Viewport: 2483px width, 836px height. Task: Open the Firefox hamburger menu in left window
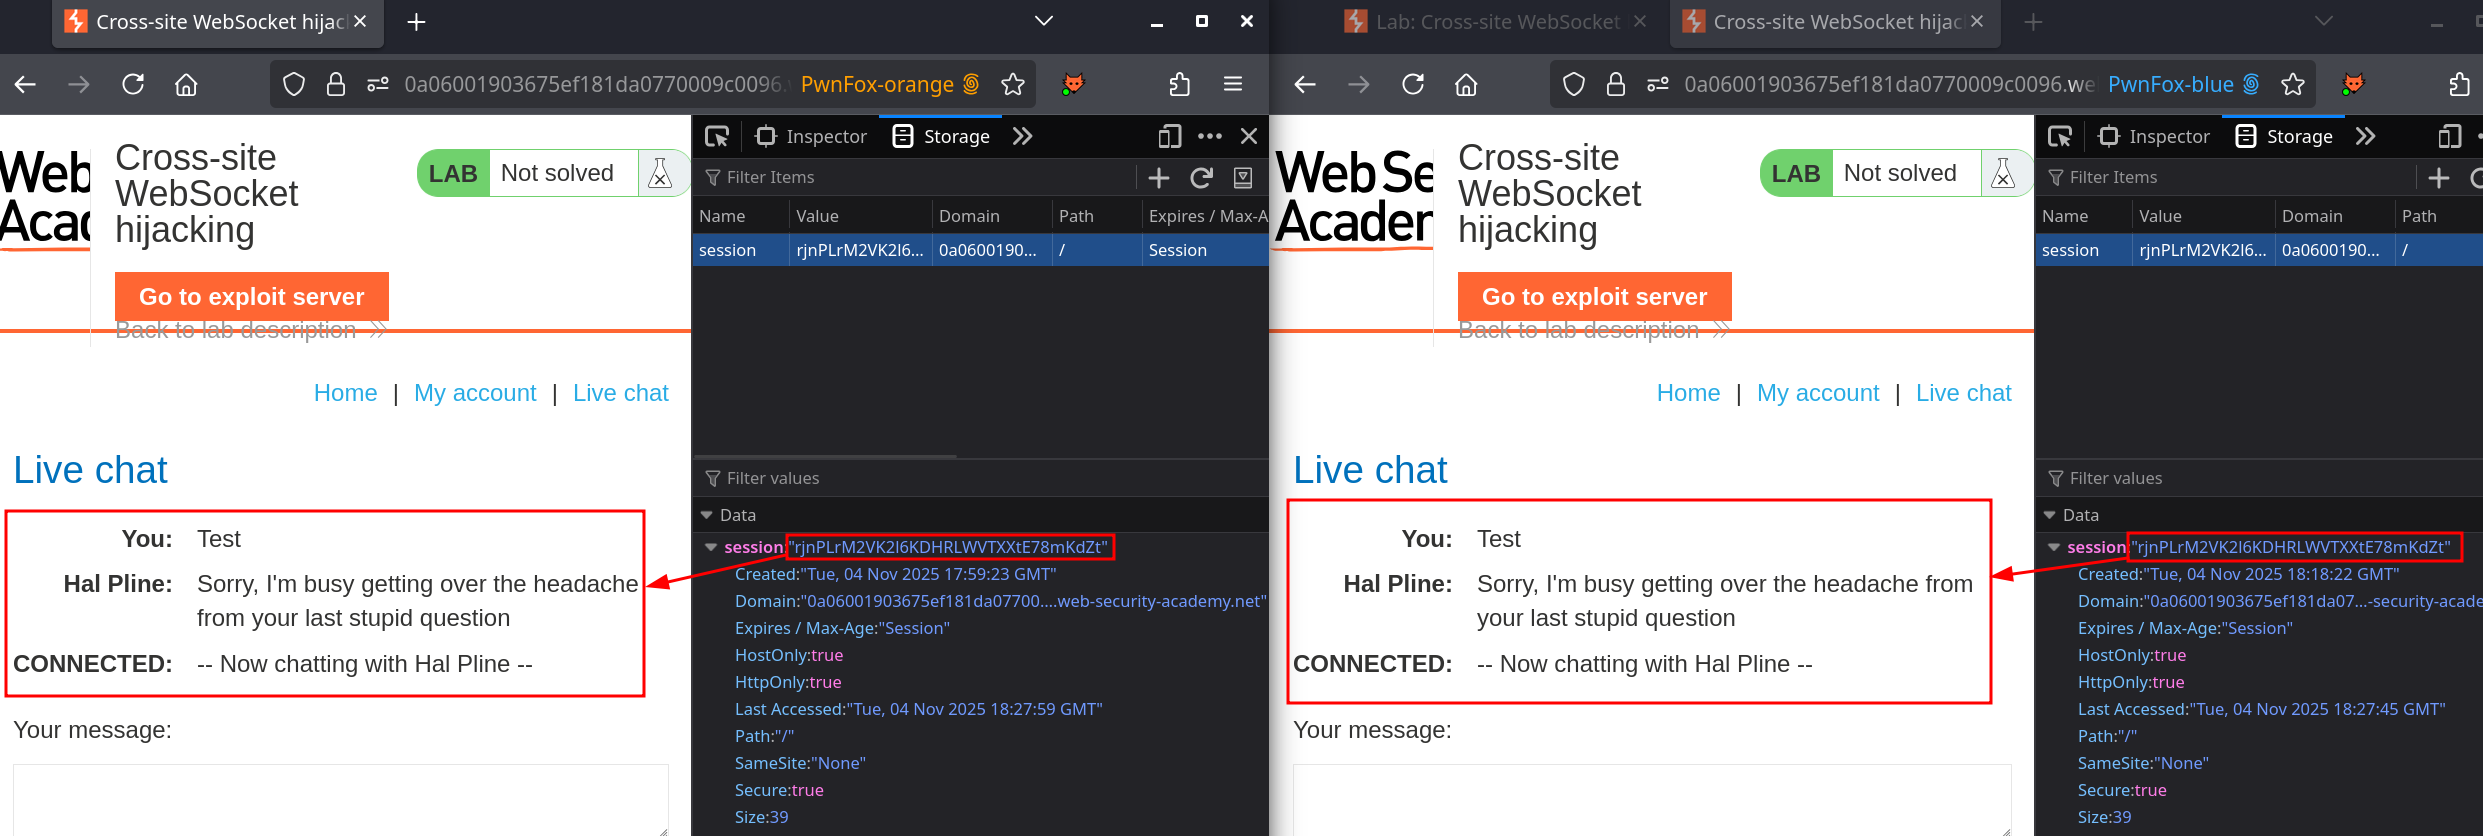(x=1233, y=84)
